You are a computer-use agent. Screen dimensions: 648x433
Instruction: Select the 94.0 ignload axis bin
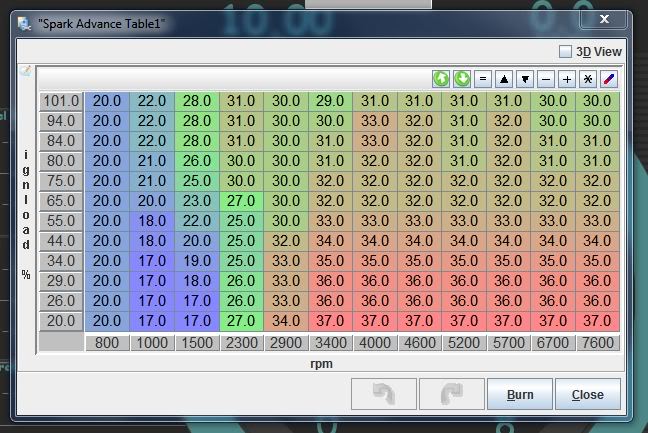click(x=61, y=121)
